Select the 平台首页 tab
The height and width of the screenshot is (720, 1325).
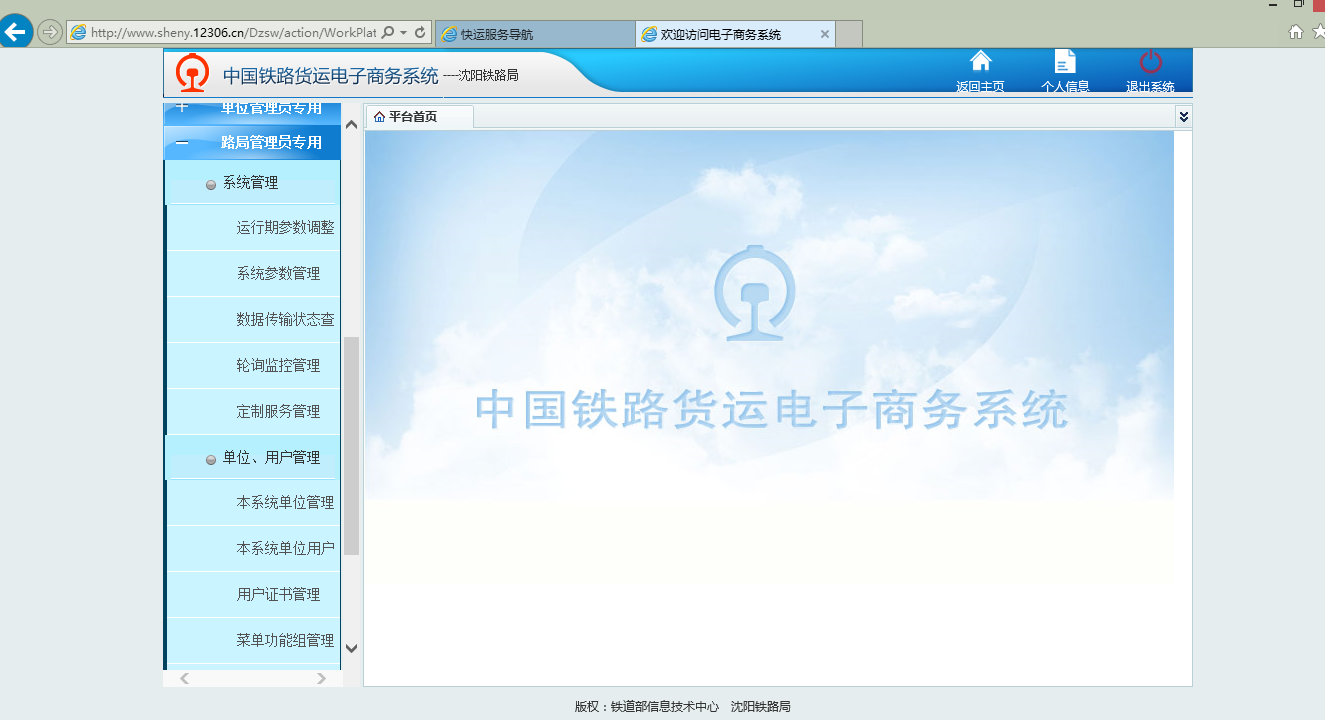click(x=419, y=117)
